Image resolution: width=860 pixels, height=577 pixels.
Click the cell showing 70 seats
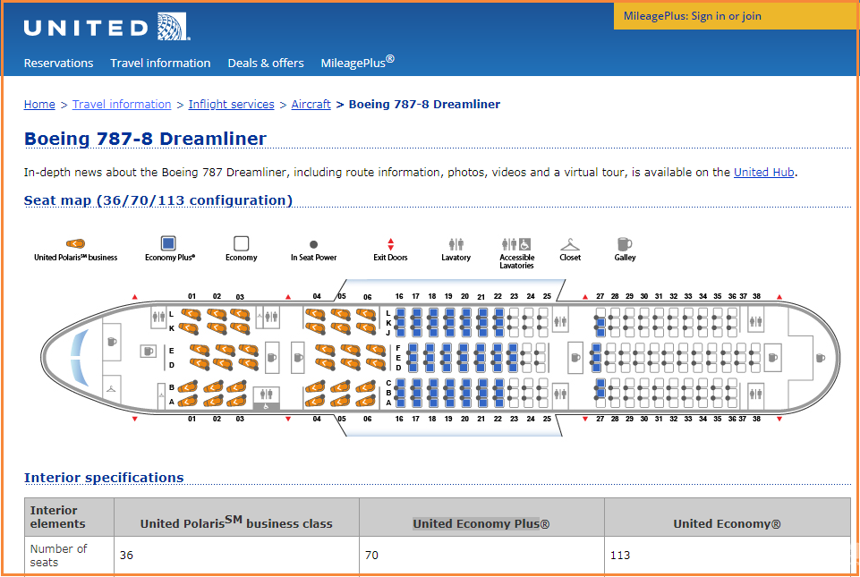point(482,556)
